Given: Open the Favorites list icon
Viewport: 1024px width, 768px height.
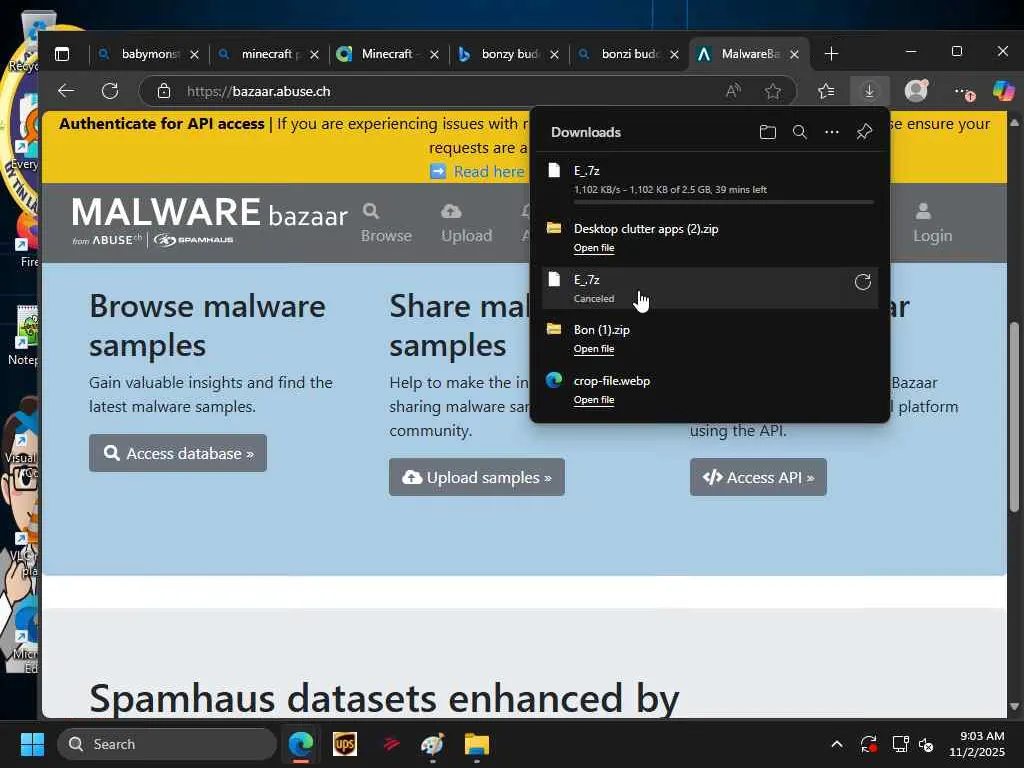Looking at the screenshot, I should pyautogui.click(x=826, y=91).
